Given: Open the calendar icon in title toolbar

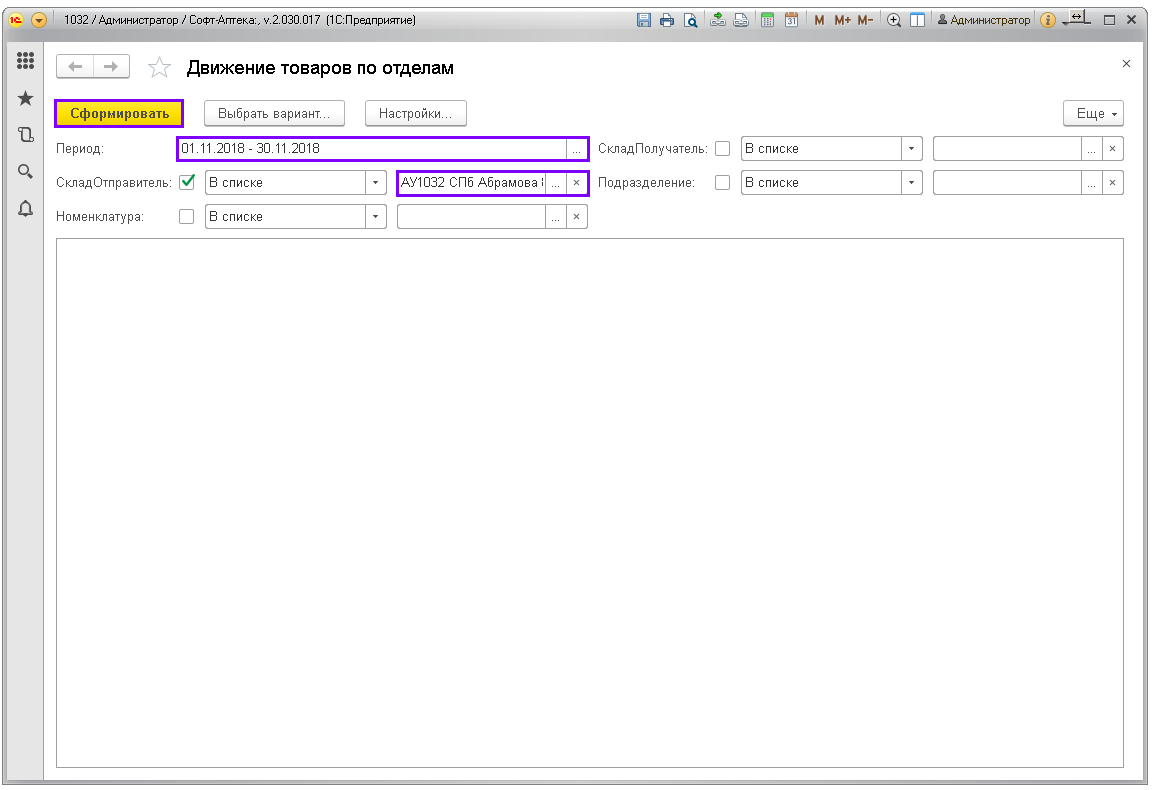Looking at the screenshot, I should [791, 20].
